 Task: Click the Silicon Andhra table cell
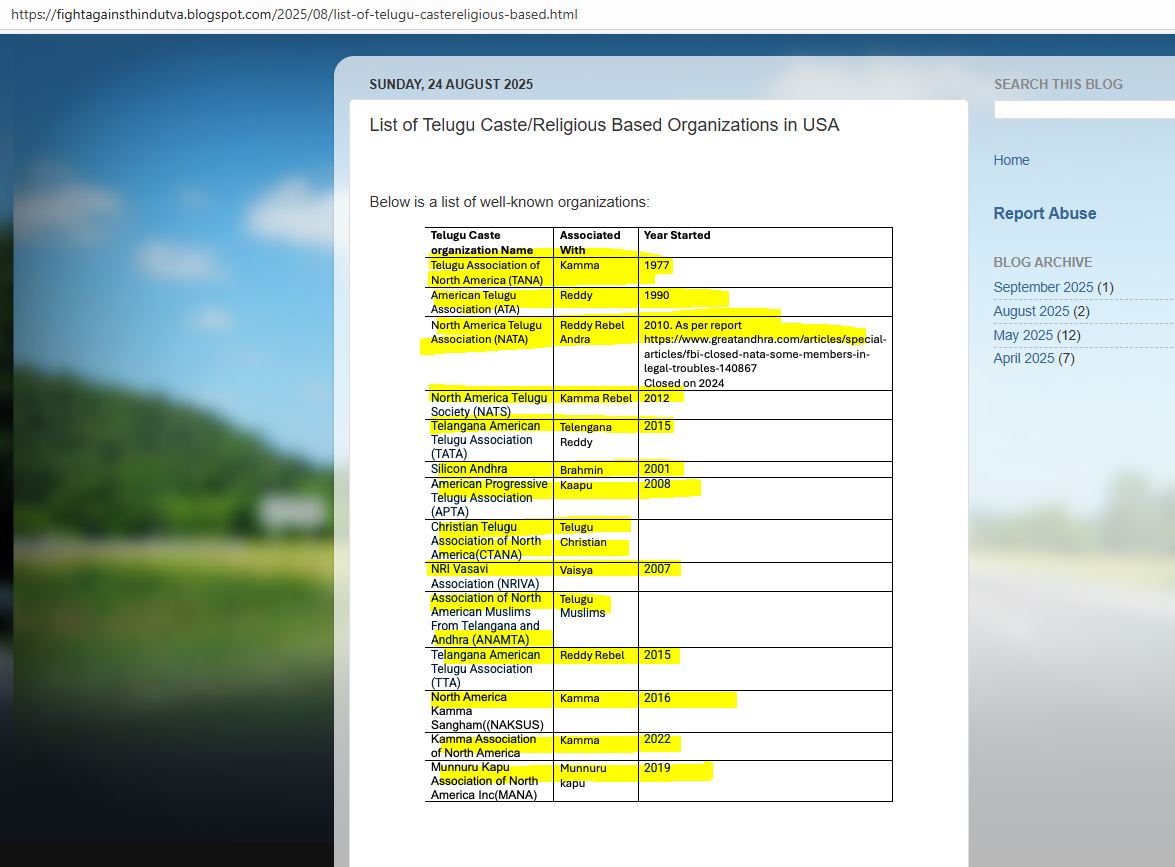click(469, 469)
